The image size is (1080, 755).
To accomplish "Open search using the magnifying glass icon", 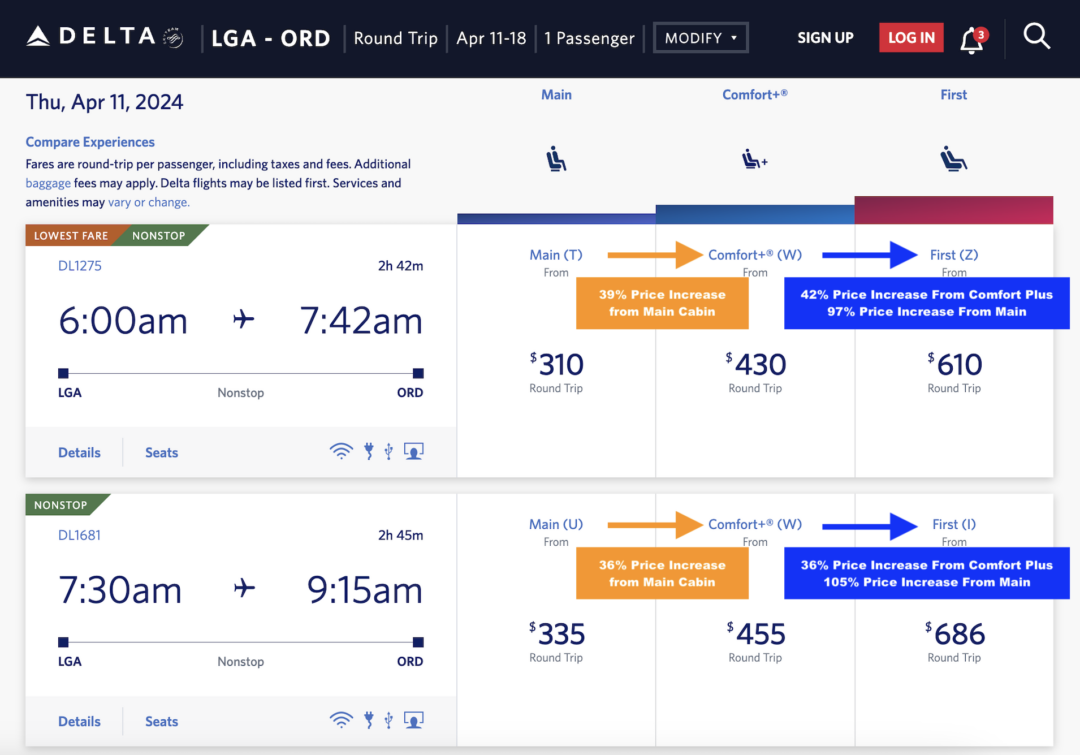I will (1036, 36).
